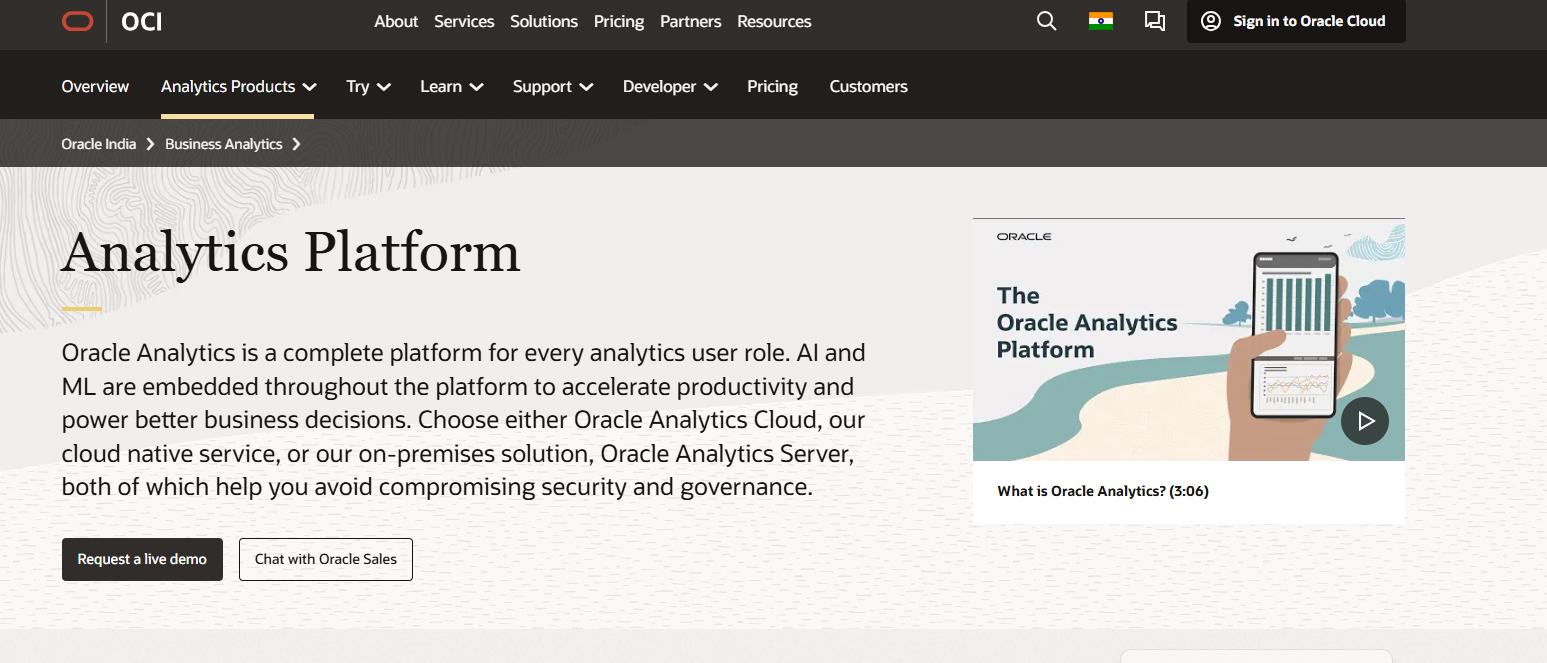Switch to the Overview tab
The image size is (1547, 663).
95,86
